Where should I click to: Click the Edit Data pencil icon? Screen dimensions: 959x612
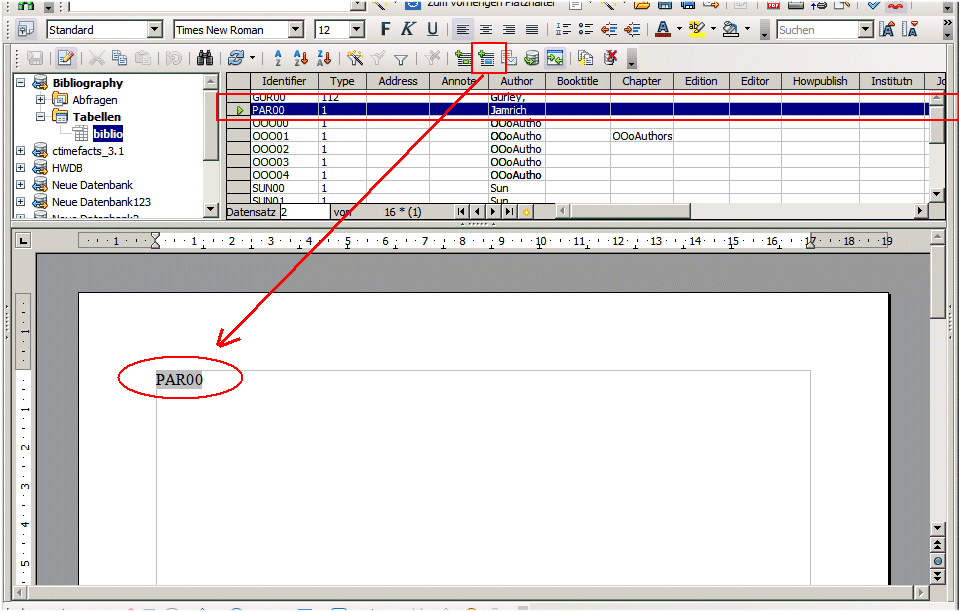[x=65, y=59]
